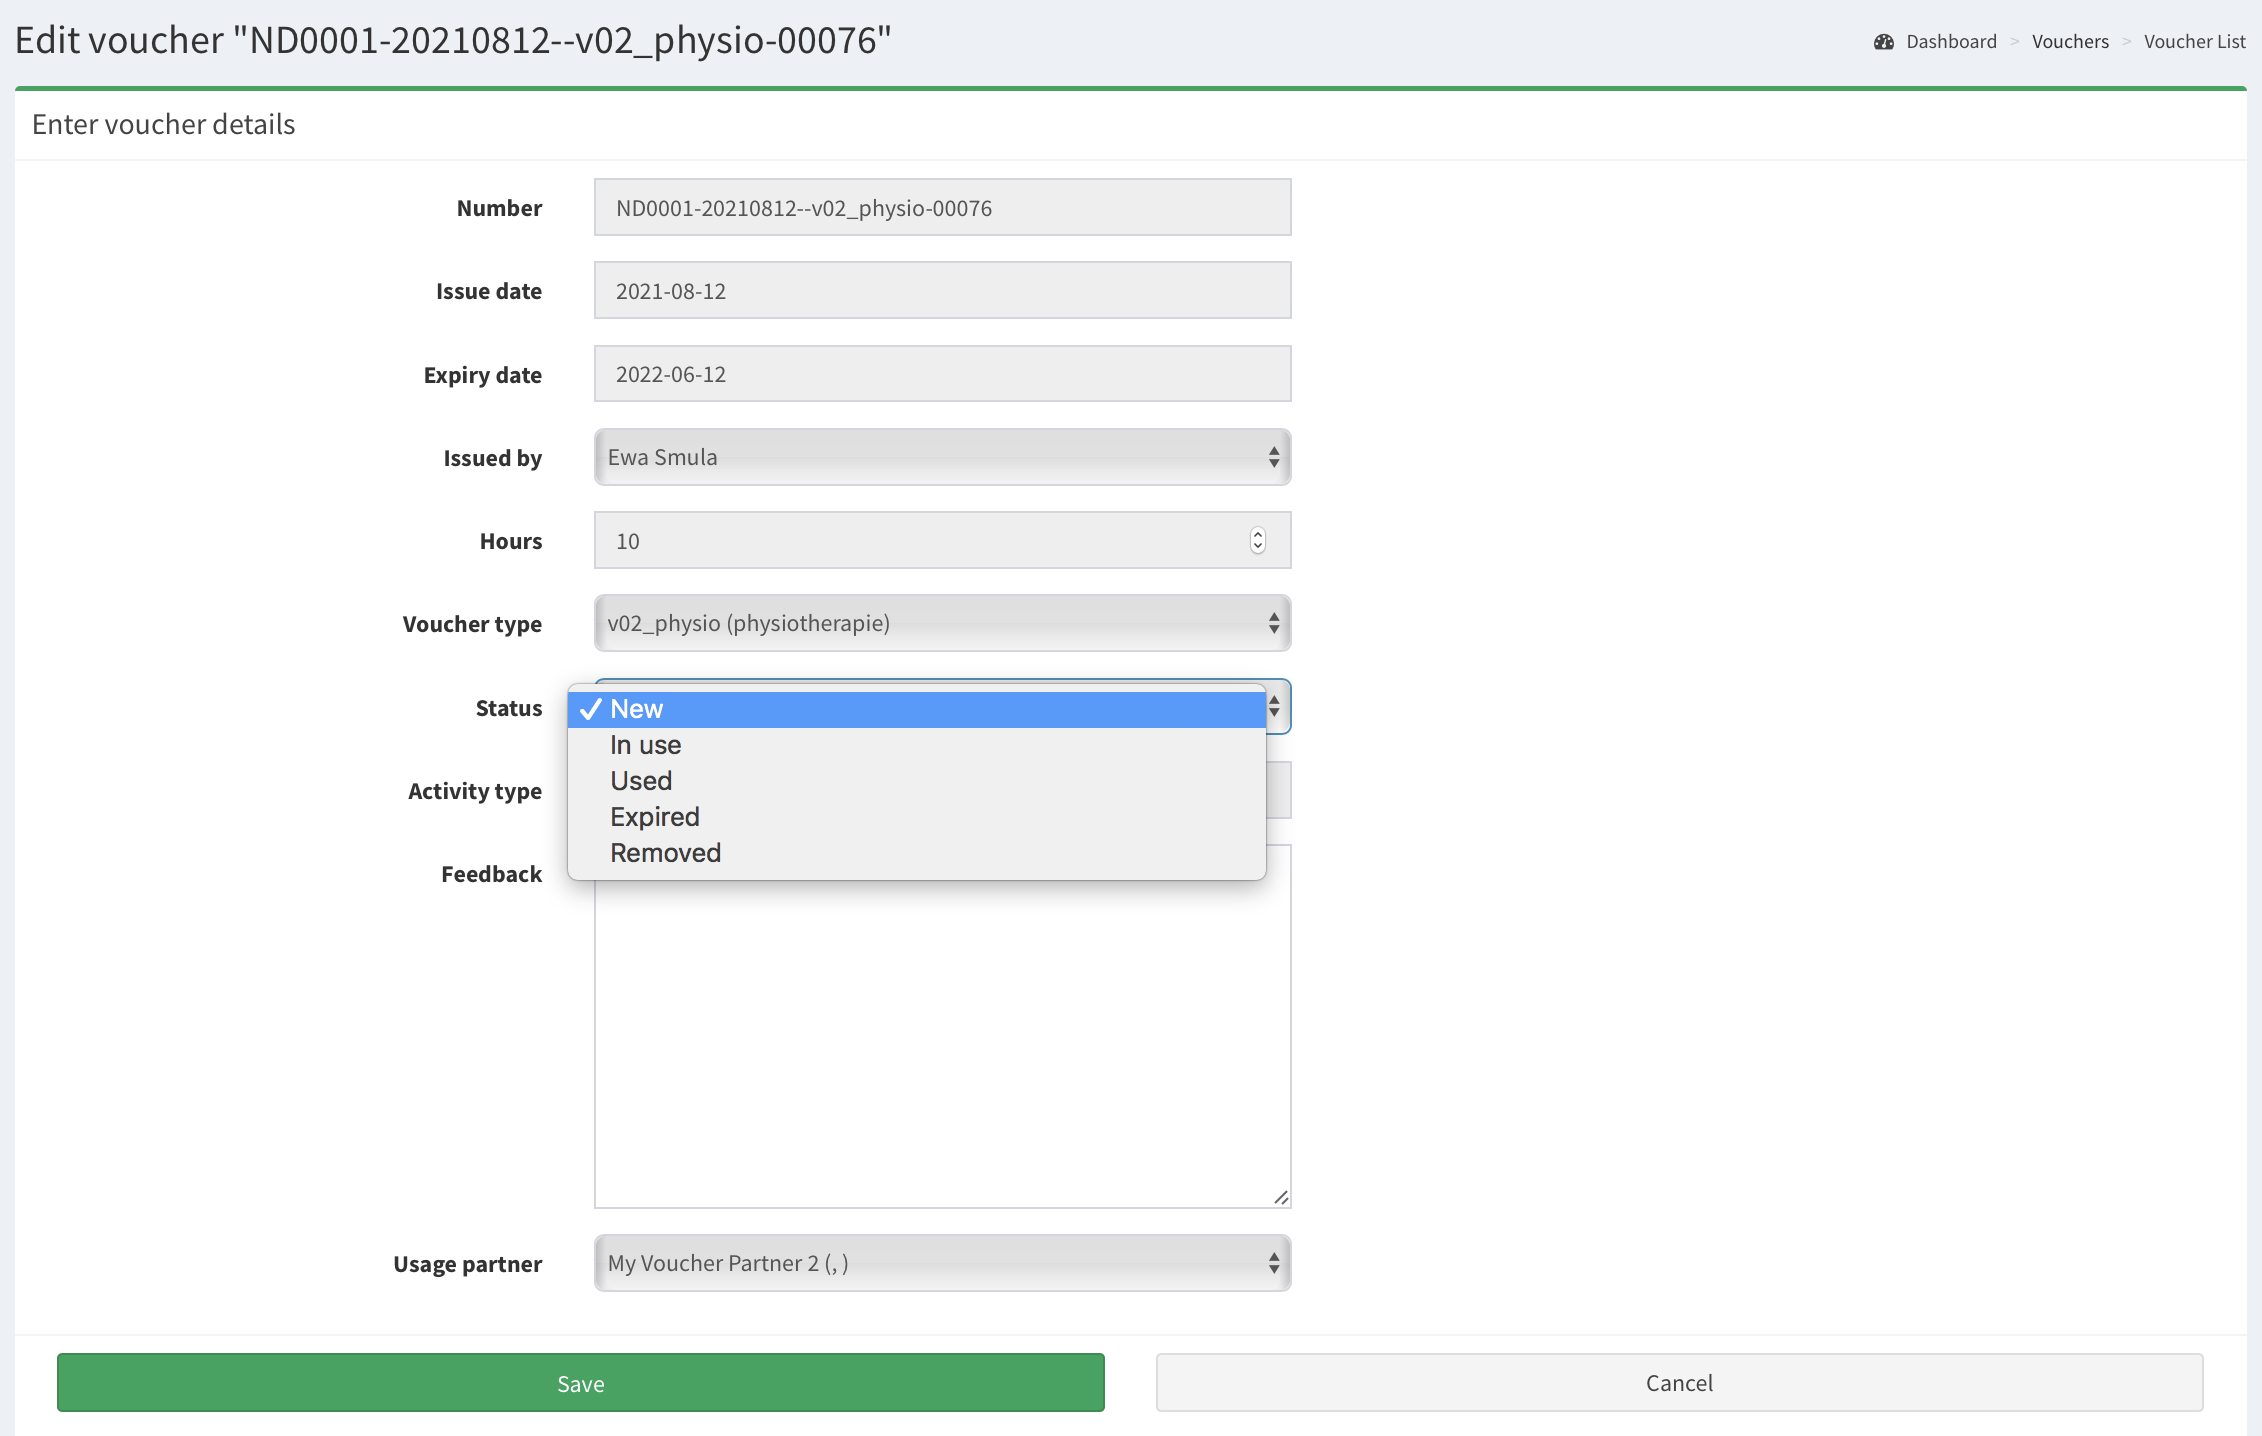The width and height of the screenshot is (2262, 1436).
Task: Go to Vouchers breadcrumb link
Action: pos(2070,42)
